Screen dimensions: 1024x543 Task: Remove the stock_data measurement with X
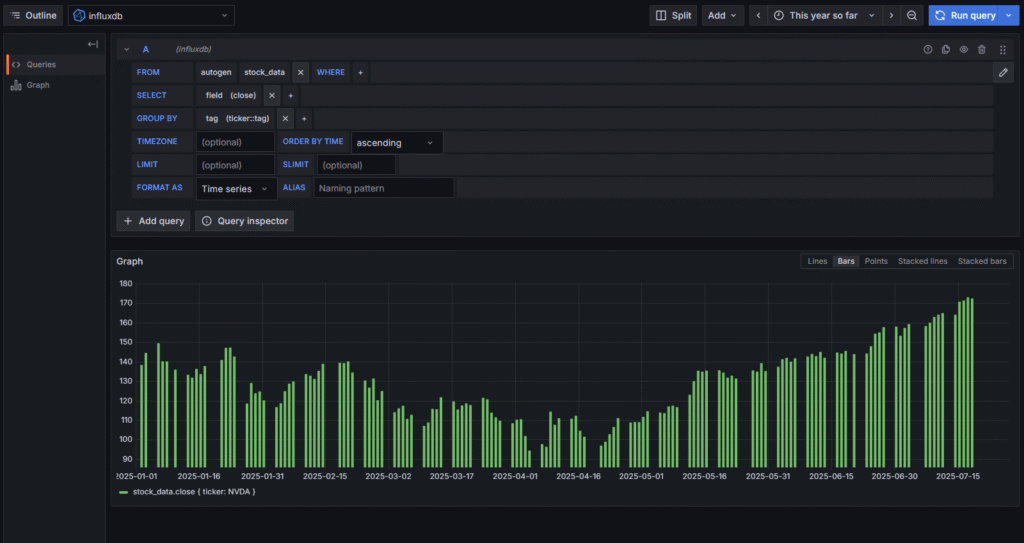coord(300,72)
